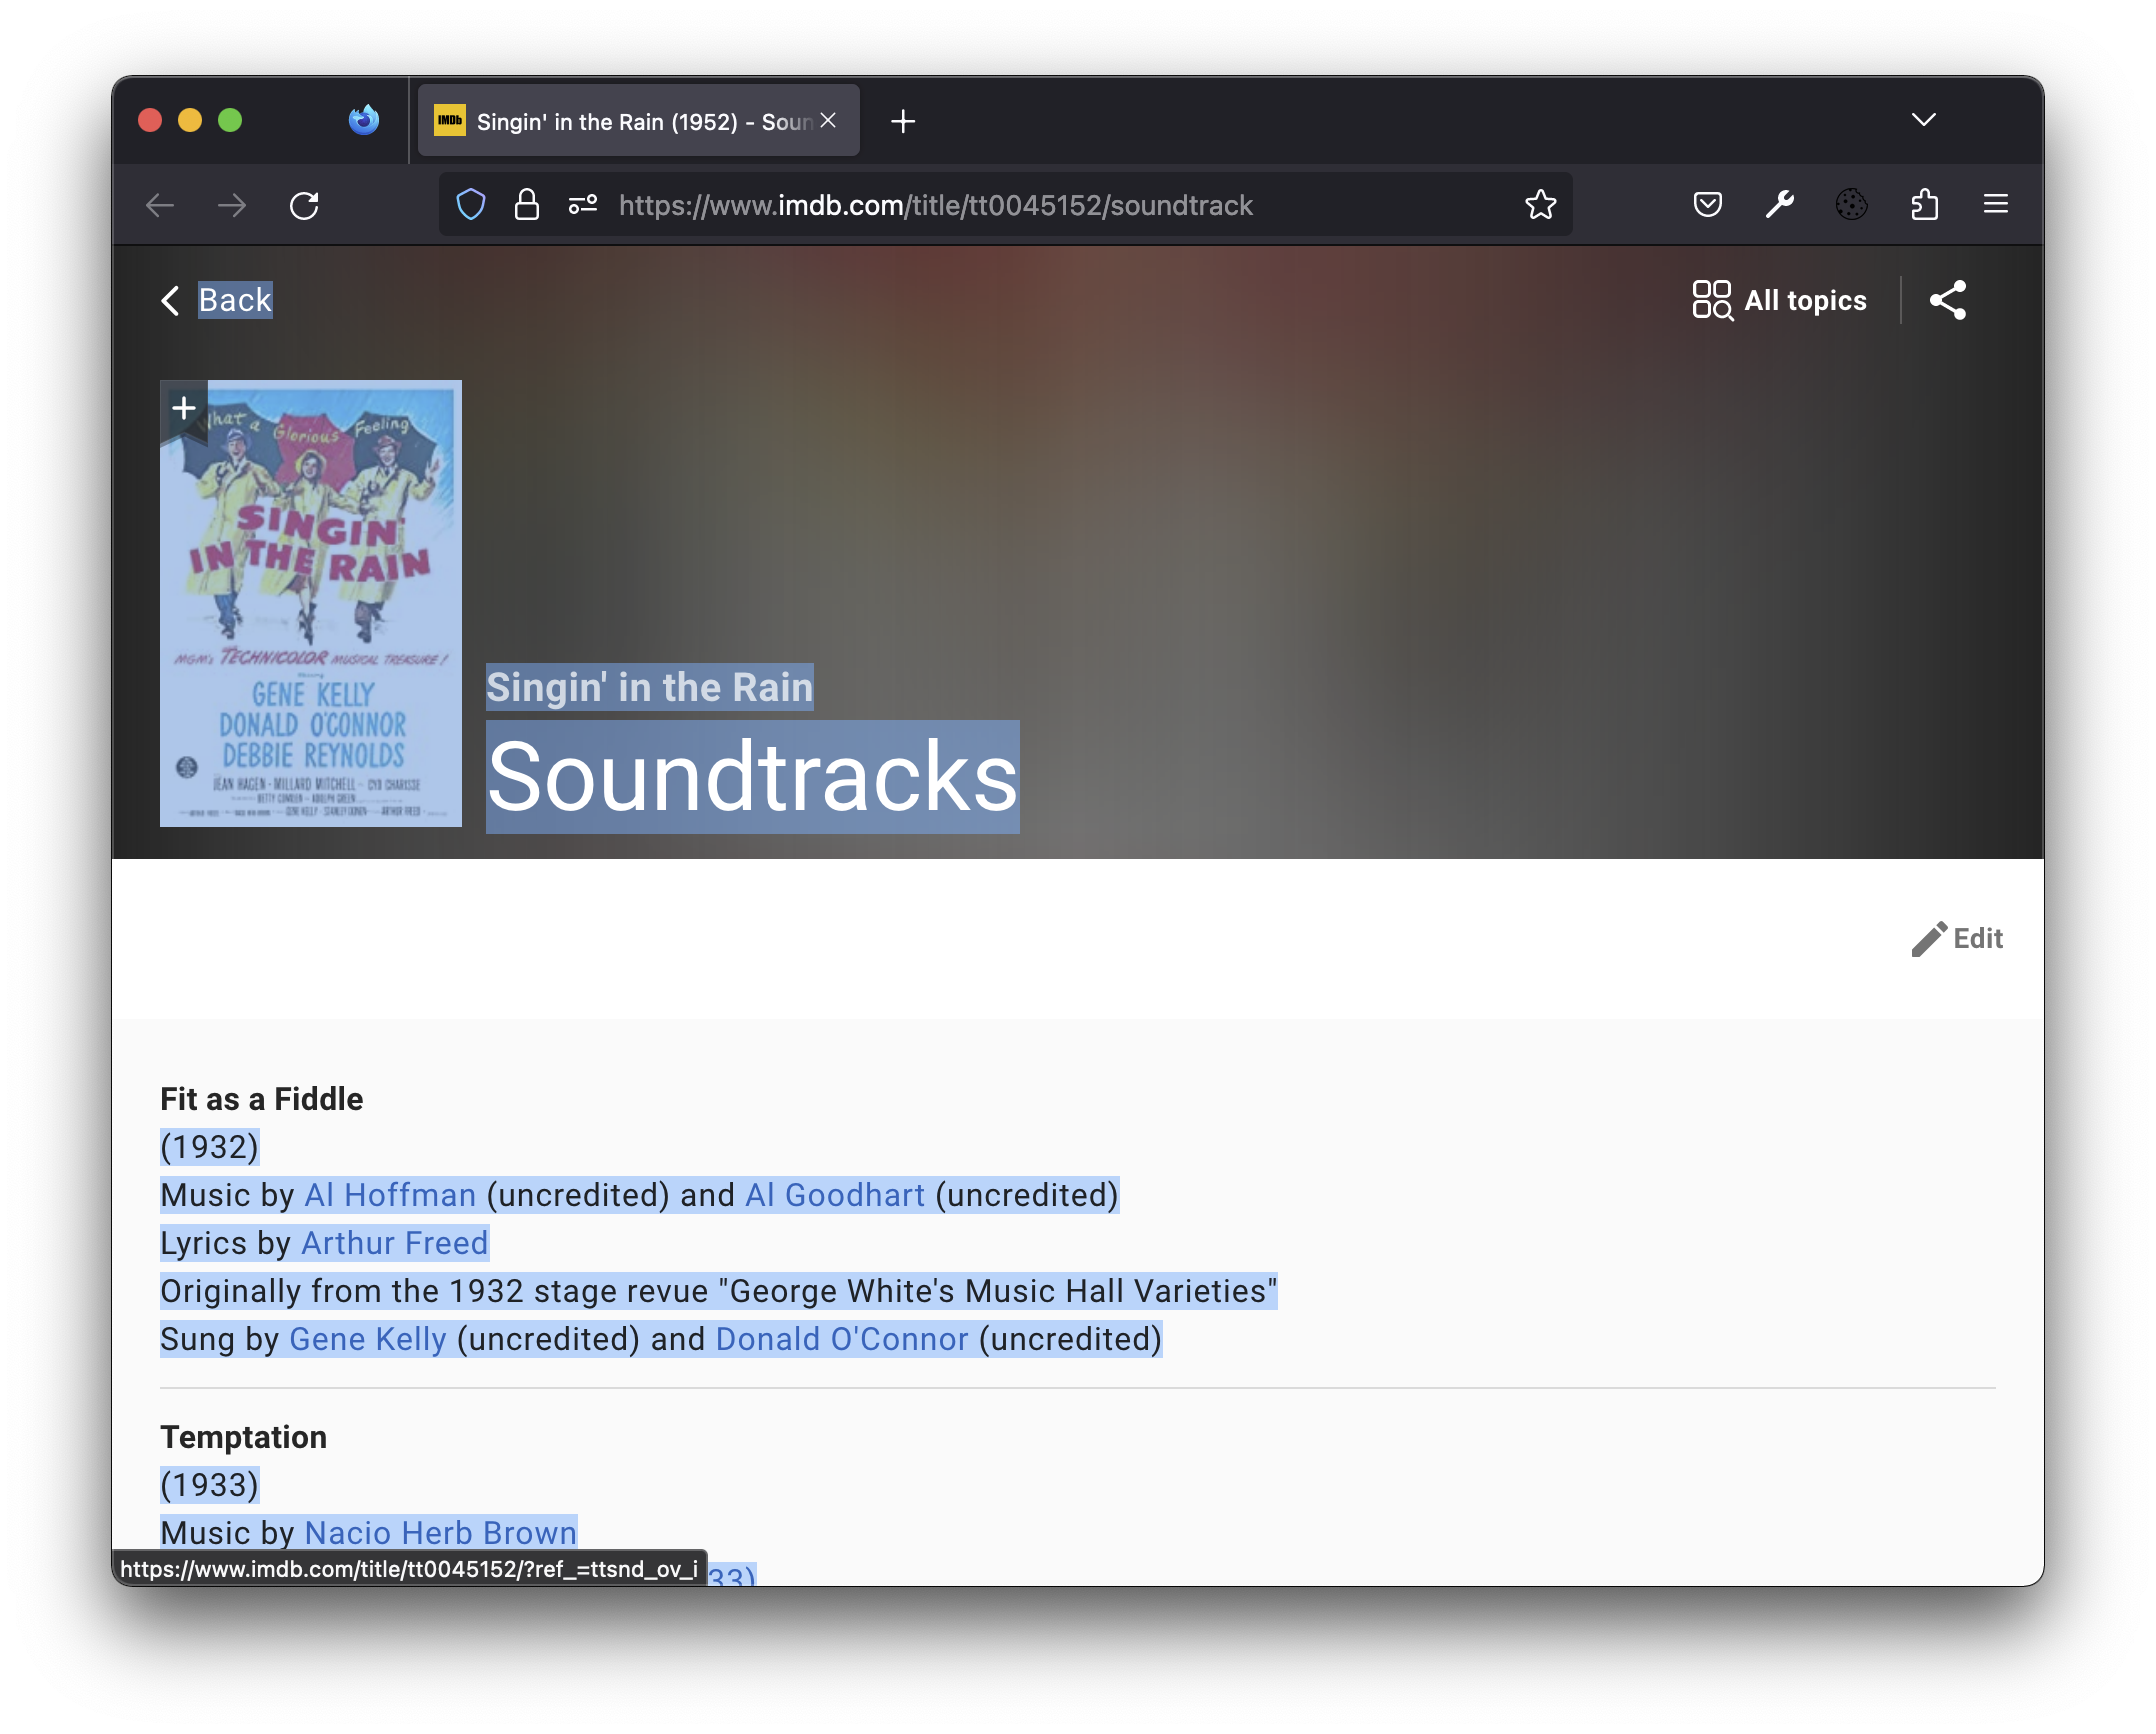
Task: Open site information via the lock icon
Action: (x=525, y=204)
